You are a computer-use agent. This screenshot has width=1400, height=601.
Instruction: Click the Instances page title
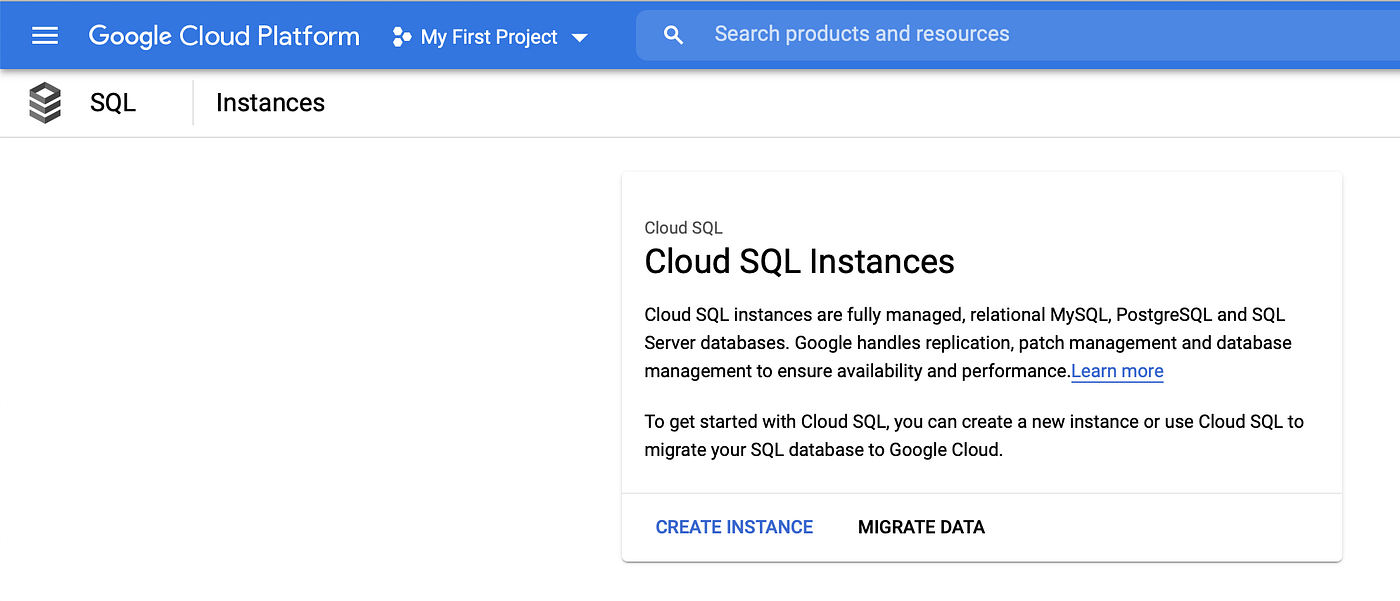[x=270, y=103]
